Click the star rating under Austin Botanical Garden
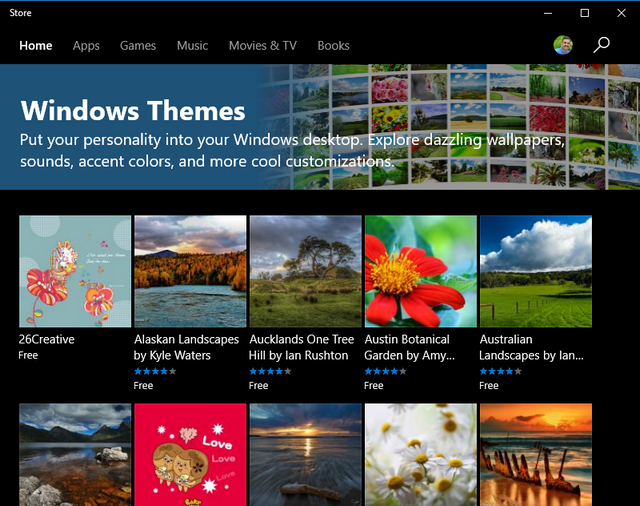The image size is (640, 506). point(385,371)
